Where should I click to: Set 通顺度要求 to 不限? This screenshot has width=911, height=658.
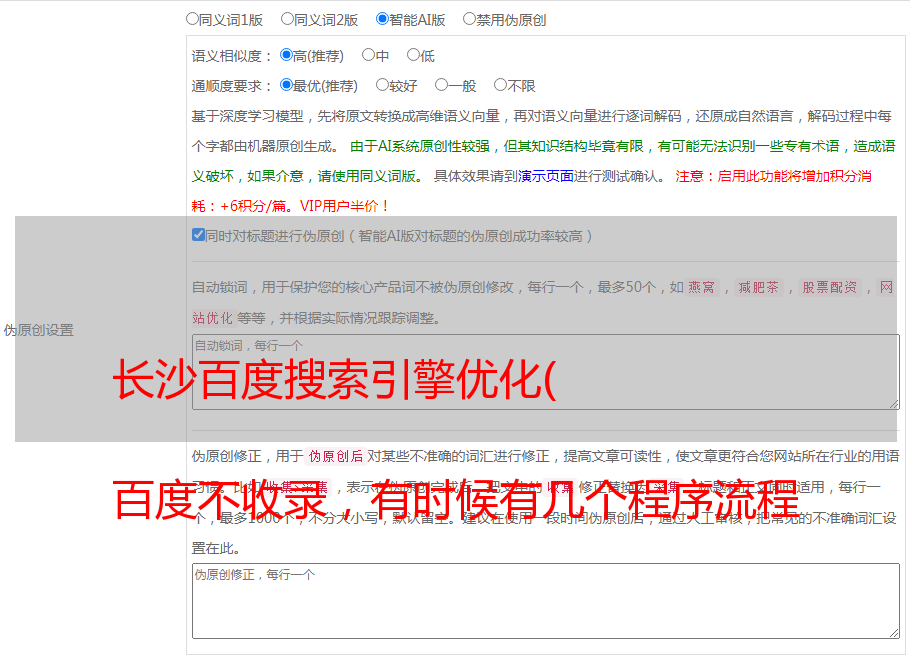pos(500,85)
